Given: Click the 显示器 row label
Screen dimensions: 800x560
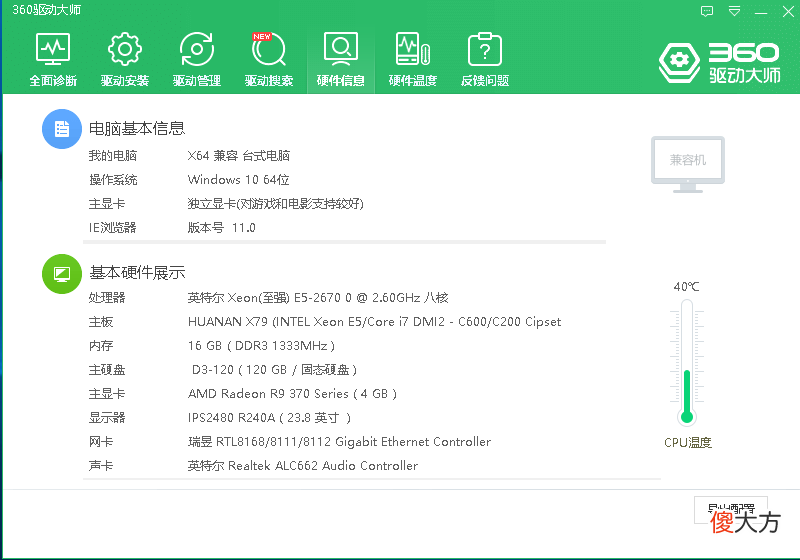Looking at the screenshot, I should coord(107,418).
